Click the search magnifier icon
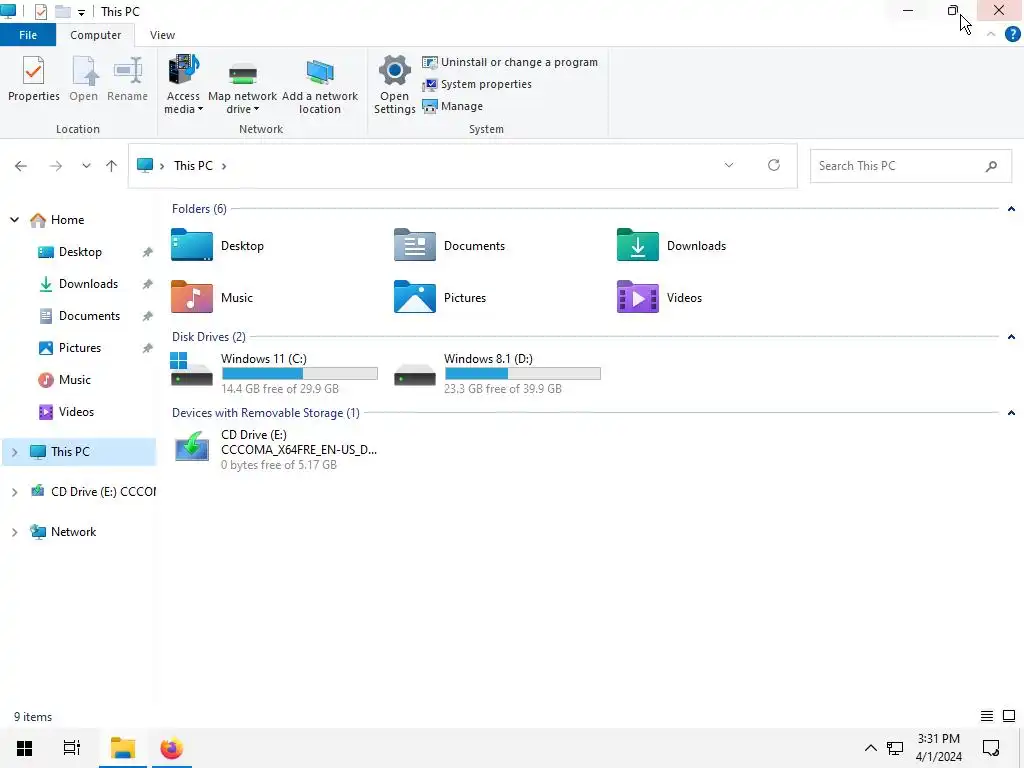This screenshot has height=768, width=1024. 991,166
